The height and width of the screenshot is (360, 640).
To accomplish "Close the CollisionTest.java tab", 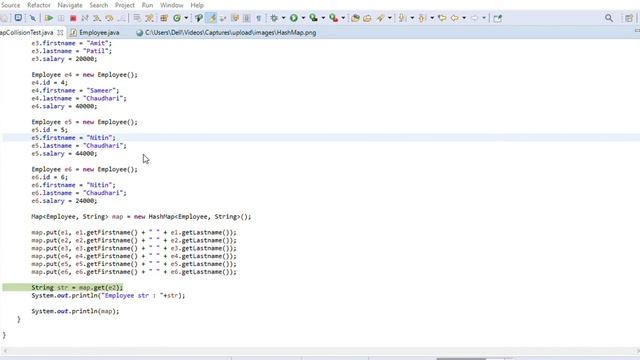I will [60, 32].
